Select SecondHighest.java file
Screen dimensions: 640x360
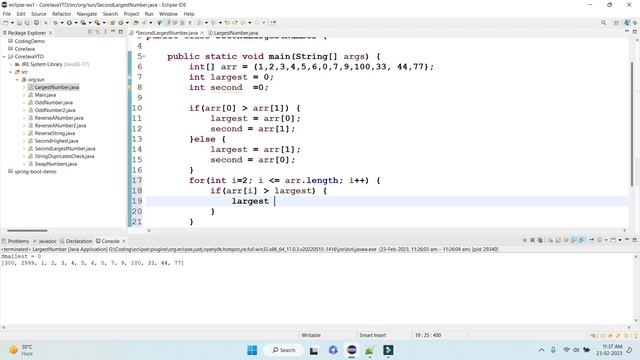53,141
